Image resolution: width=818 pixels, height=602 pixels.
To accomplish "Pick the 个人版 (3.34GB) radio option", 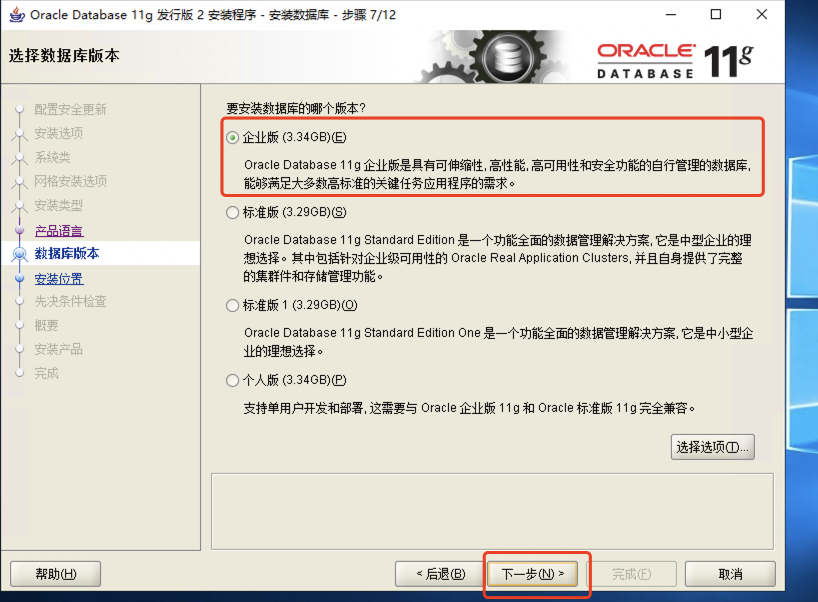I will point(233,380).
